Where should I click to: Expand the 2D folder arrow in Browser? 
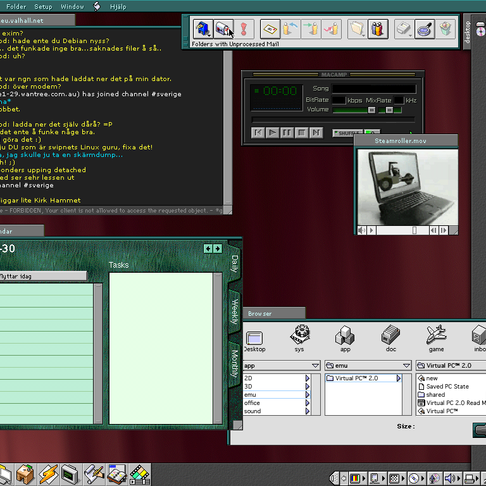[x=307, y=378]
